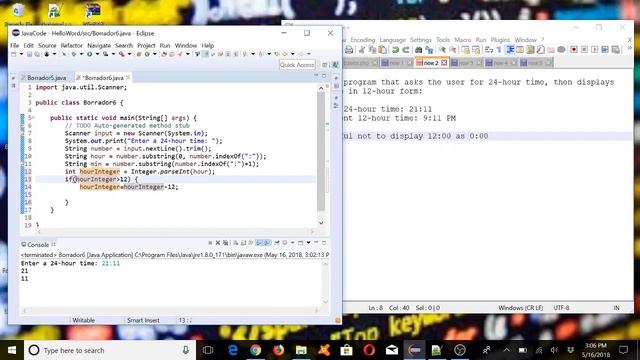Click the Document Map icon in Notepad++
Viewport: 640px width, 360px height.
530,50
